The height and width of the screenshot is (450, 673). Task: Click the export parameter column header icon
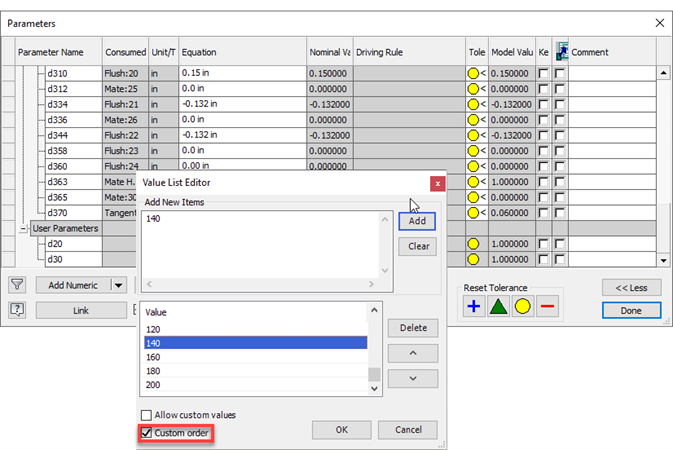[x=561, y=52]
